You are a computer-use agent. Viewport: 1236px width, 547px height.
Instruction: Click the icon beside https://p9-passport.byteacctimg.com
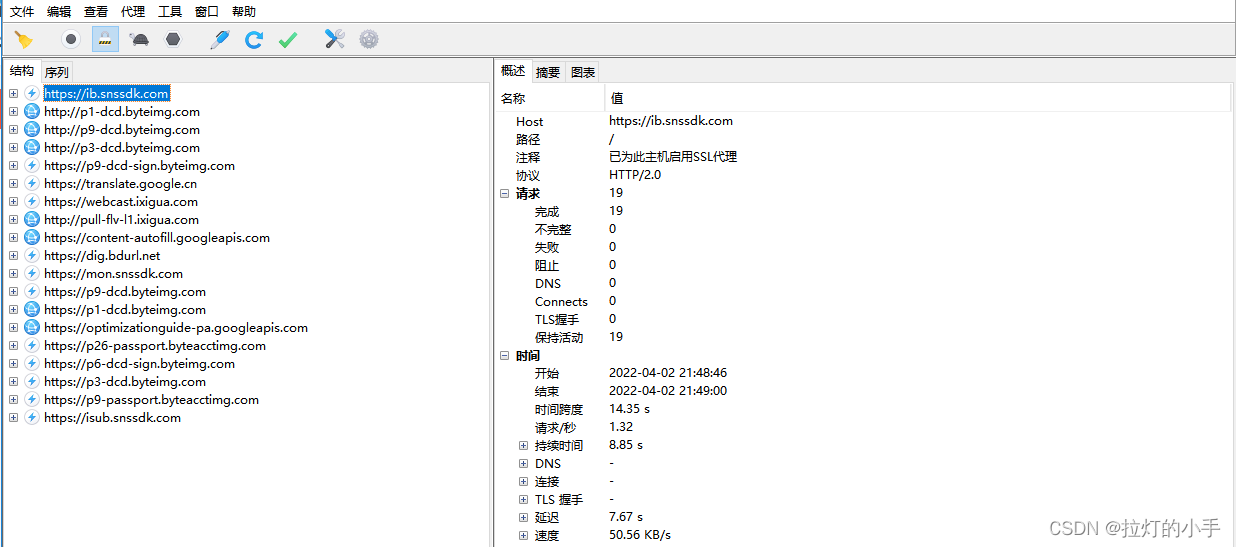click(x=31, y=399)
